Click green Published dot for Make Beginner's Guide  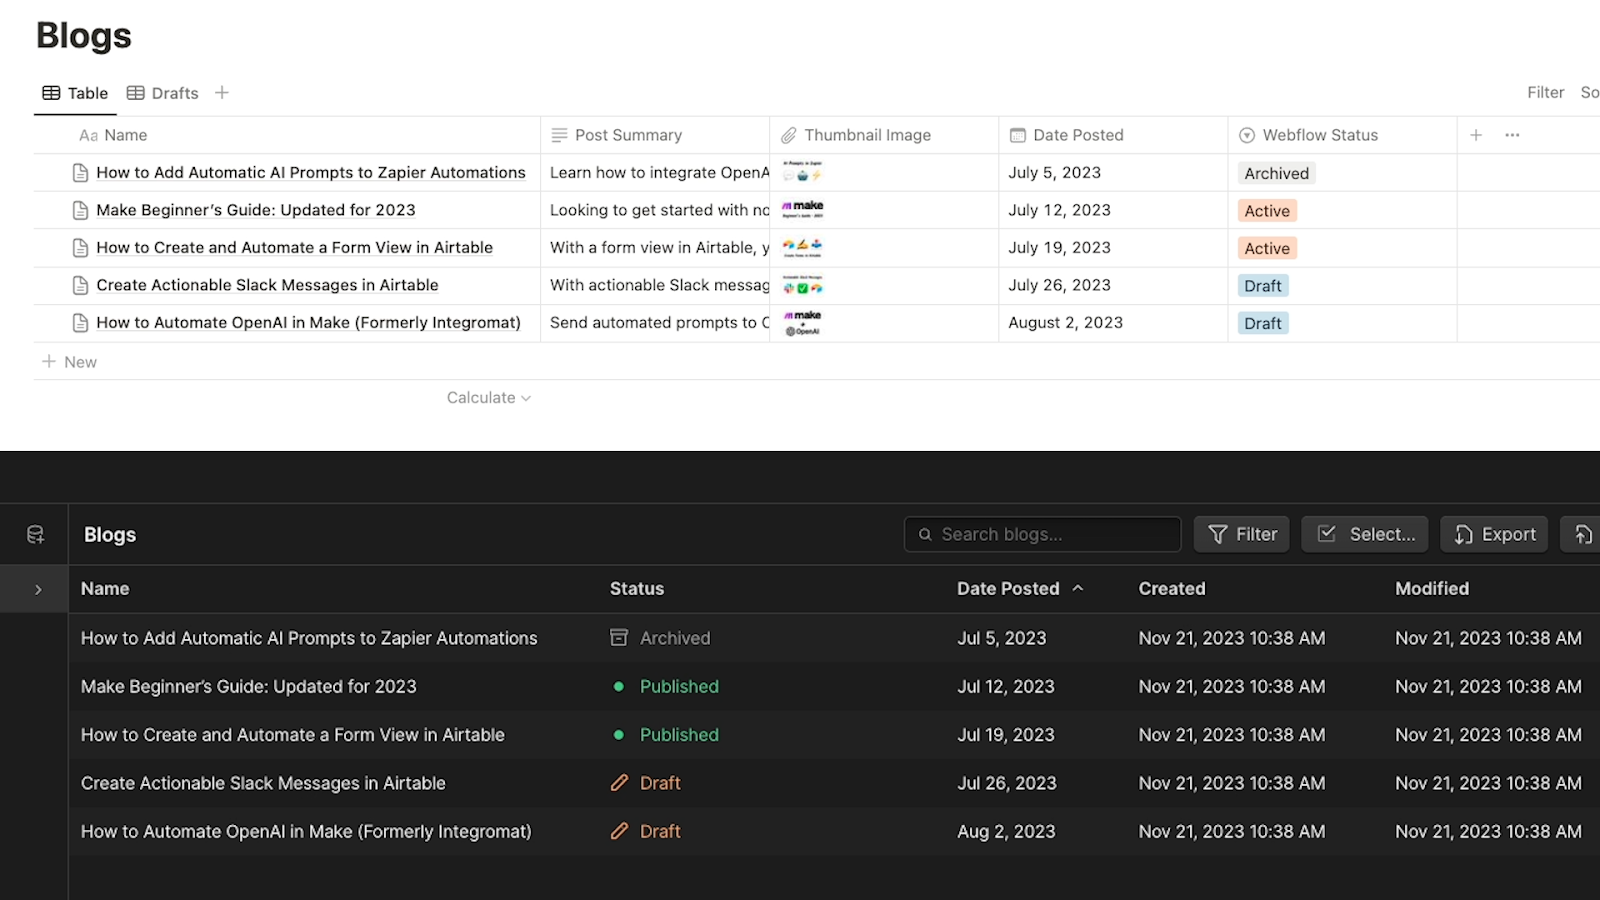[619, 686]
